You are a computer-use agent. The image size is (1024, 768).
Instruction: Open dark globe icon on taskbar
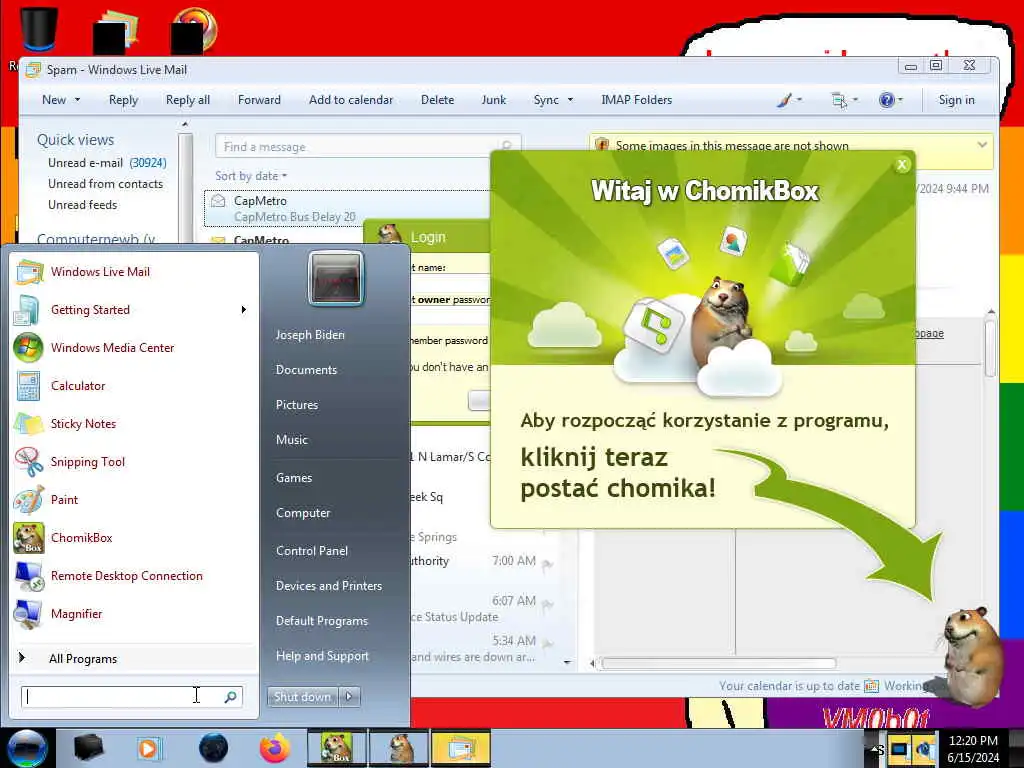(213, 748)
